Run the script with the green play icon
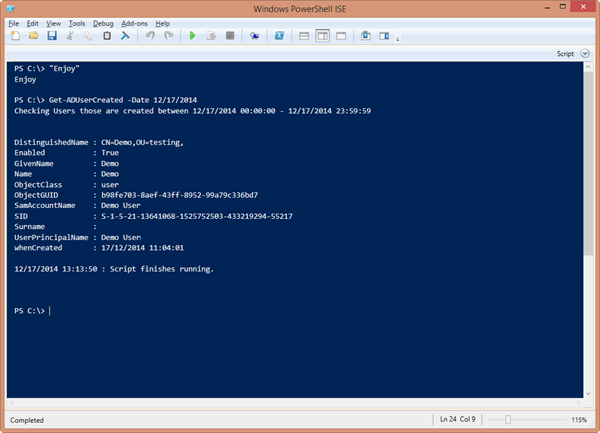 (x=192, y=36)
